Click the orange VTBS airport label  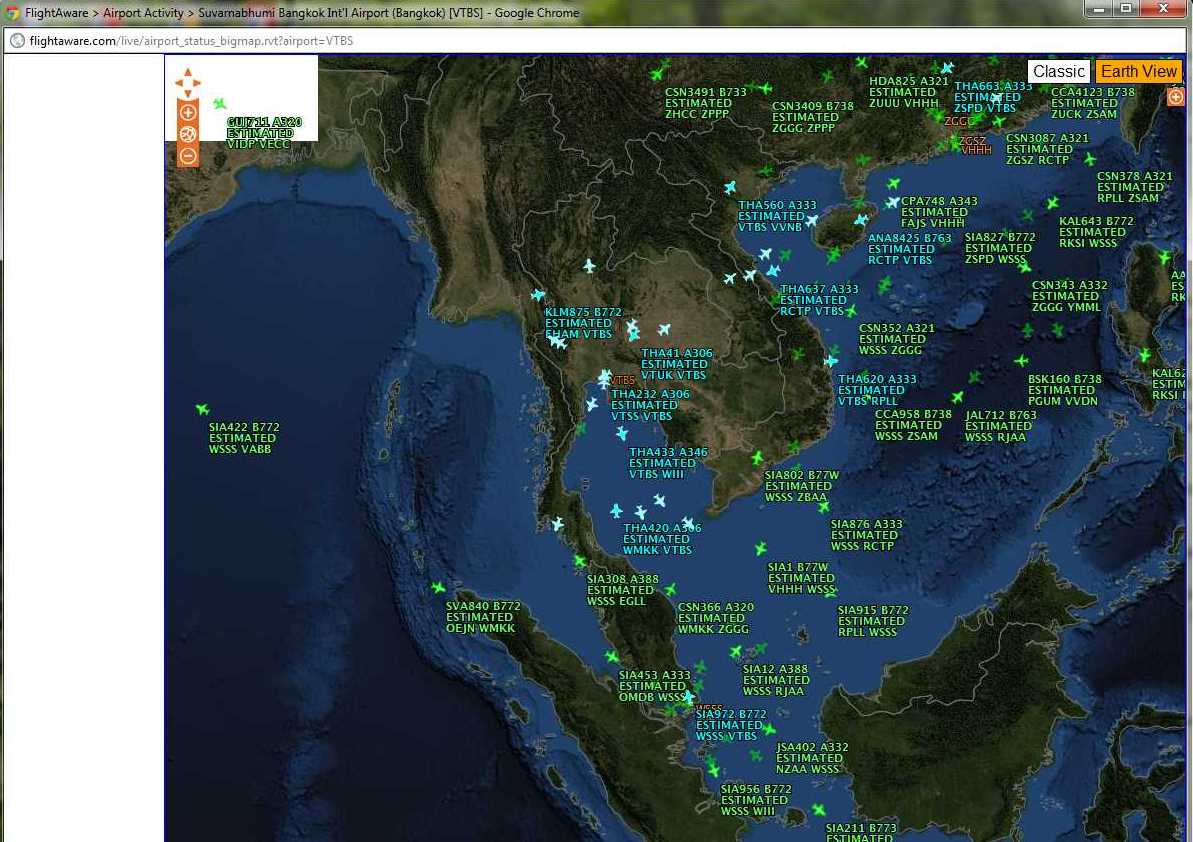(622, 380)
